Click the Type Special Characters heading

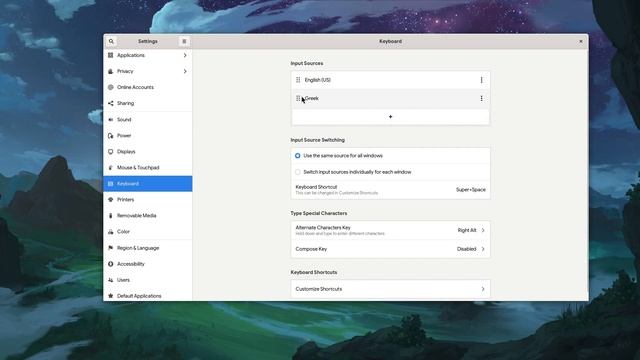point(319,213)
